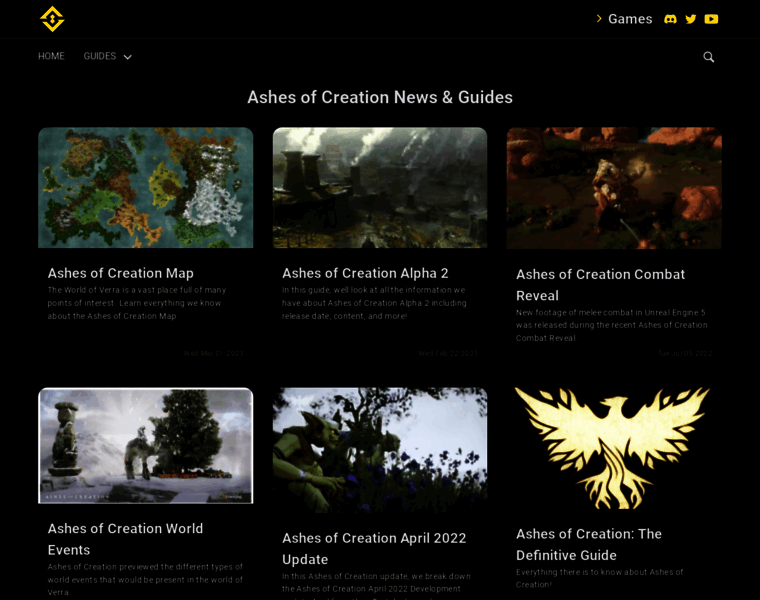
Task: Click the 'Wed Mar 01 2023' date
Action: pos(213,353)
